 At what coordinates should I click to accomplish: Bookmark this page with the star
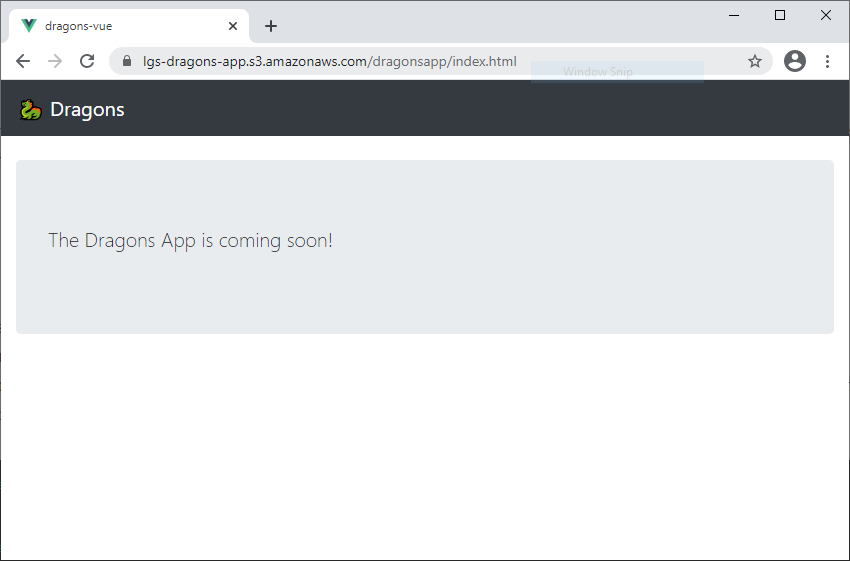[x=755, y=61]
